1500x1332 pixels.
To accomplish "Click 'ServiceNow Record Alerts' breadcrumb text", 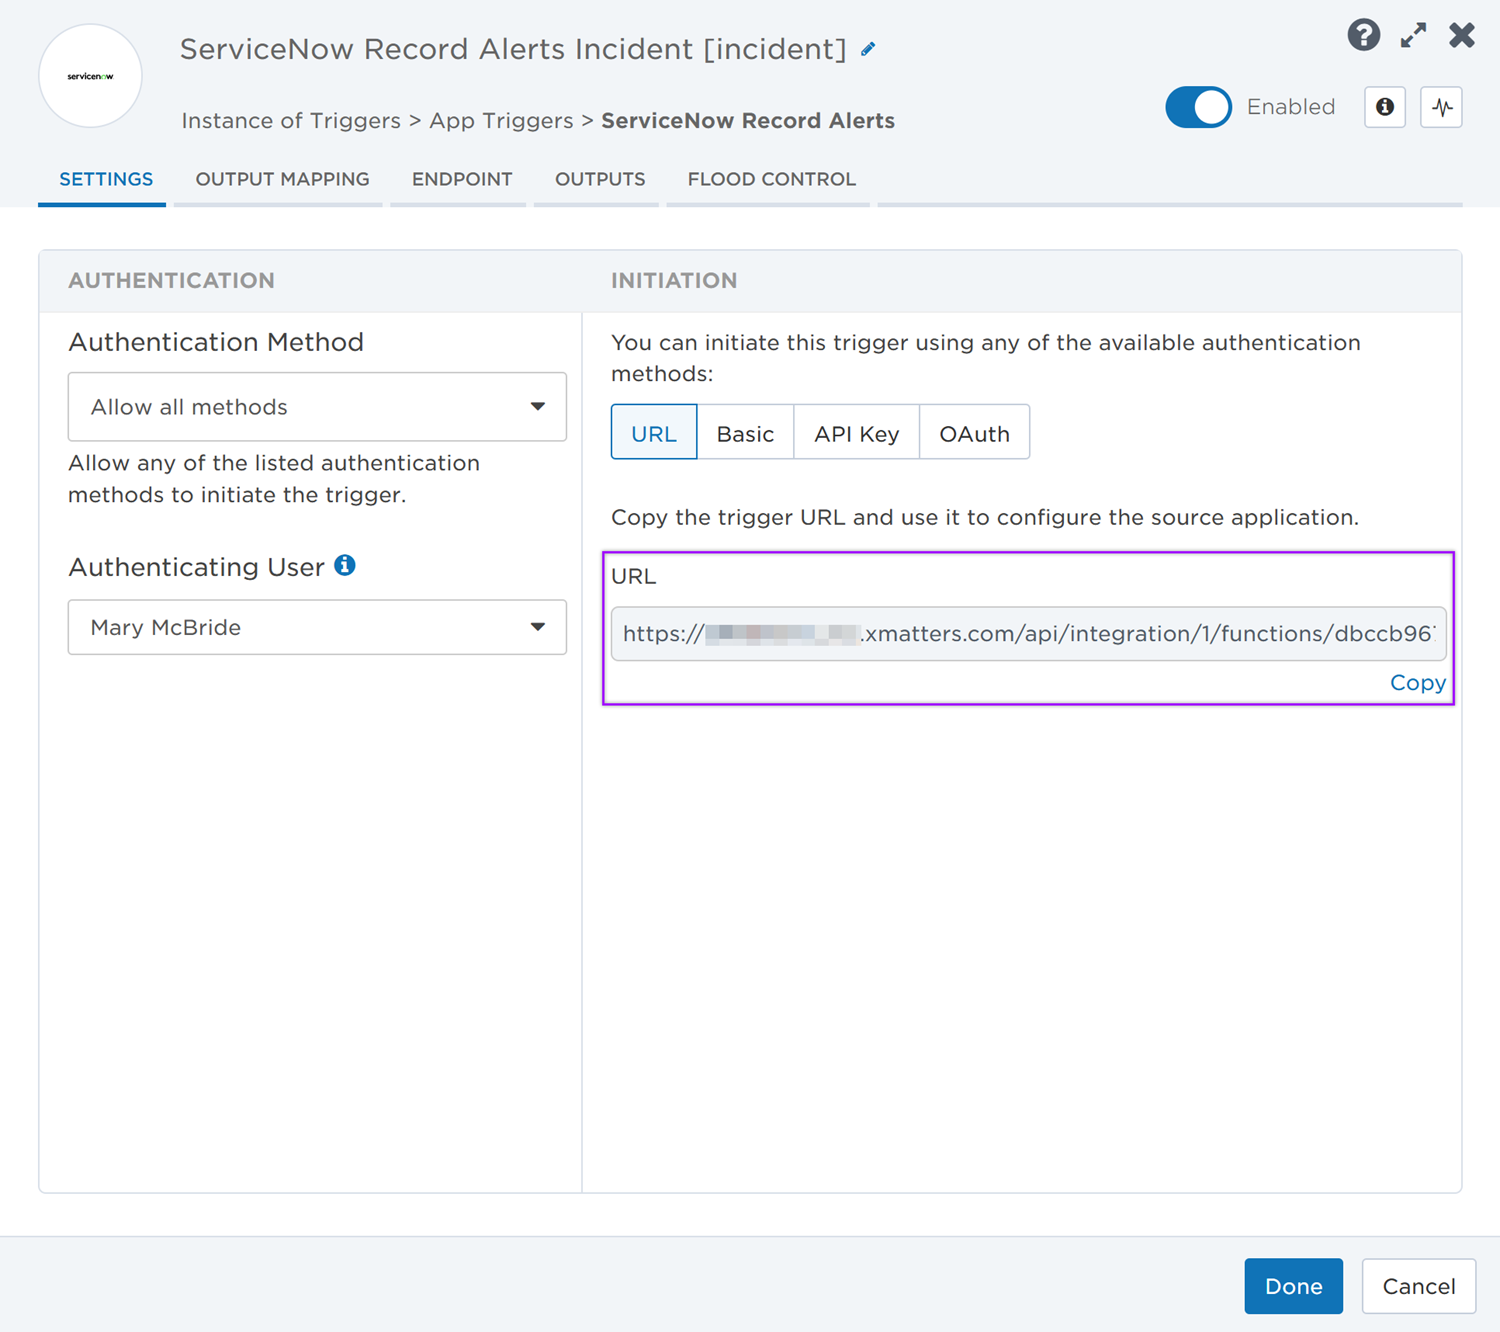I will pos(748,121).
